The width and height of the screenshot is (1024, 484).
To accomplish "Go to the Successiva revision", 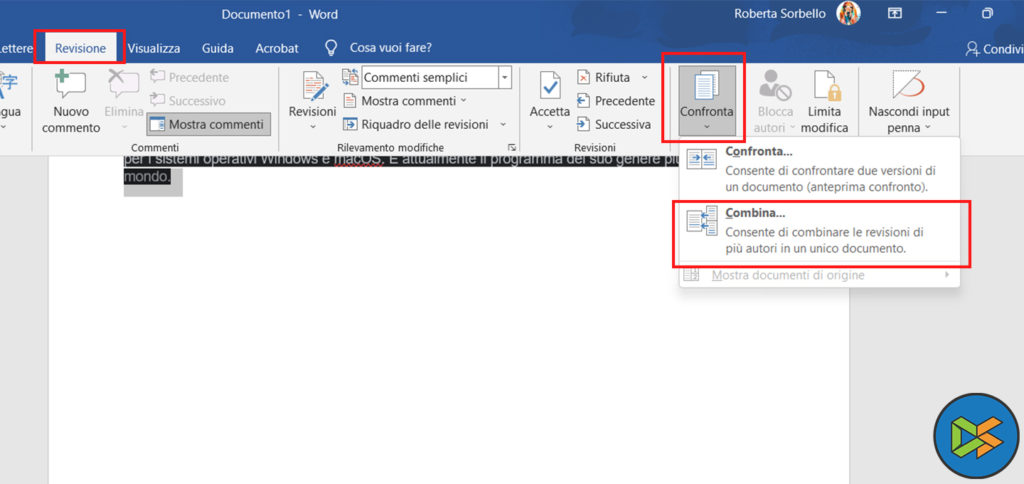I will click(614, 124).
